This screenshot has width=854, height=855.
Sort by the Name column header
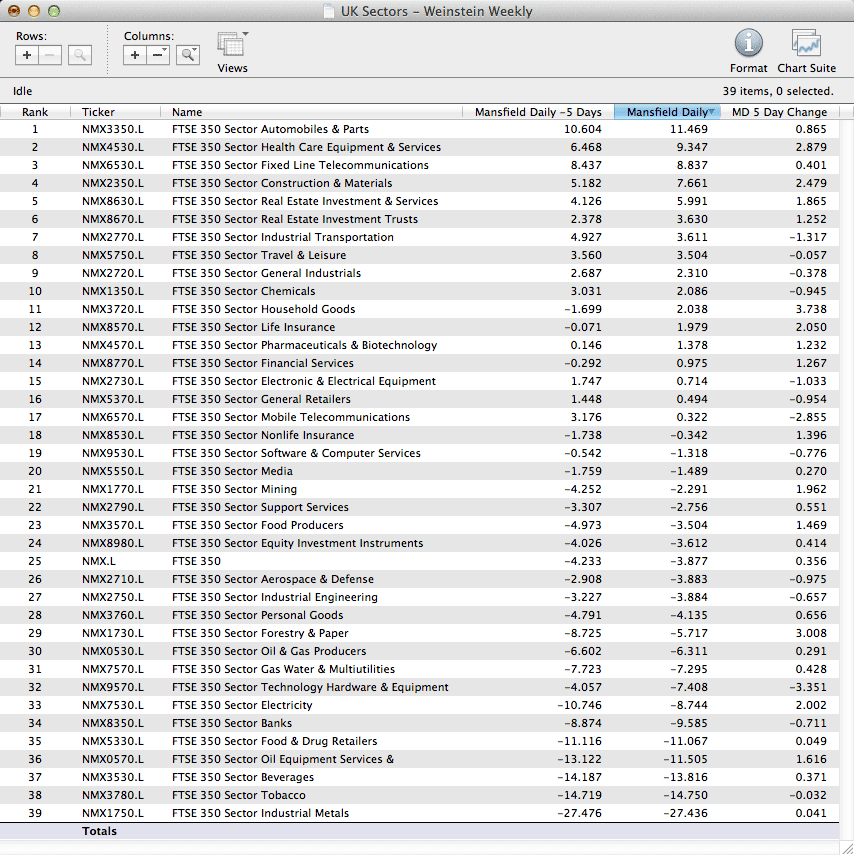[x=187, y=112]
